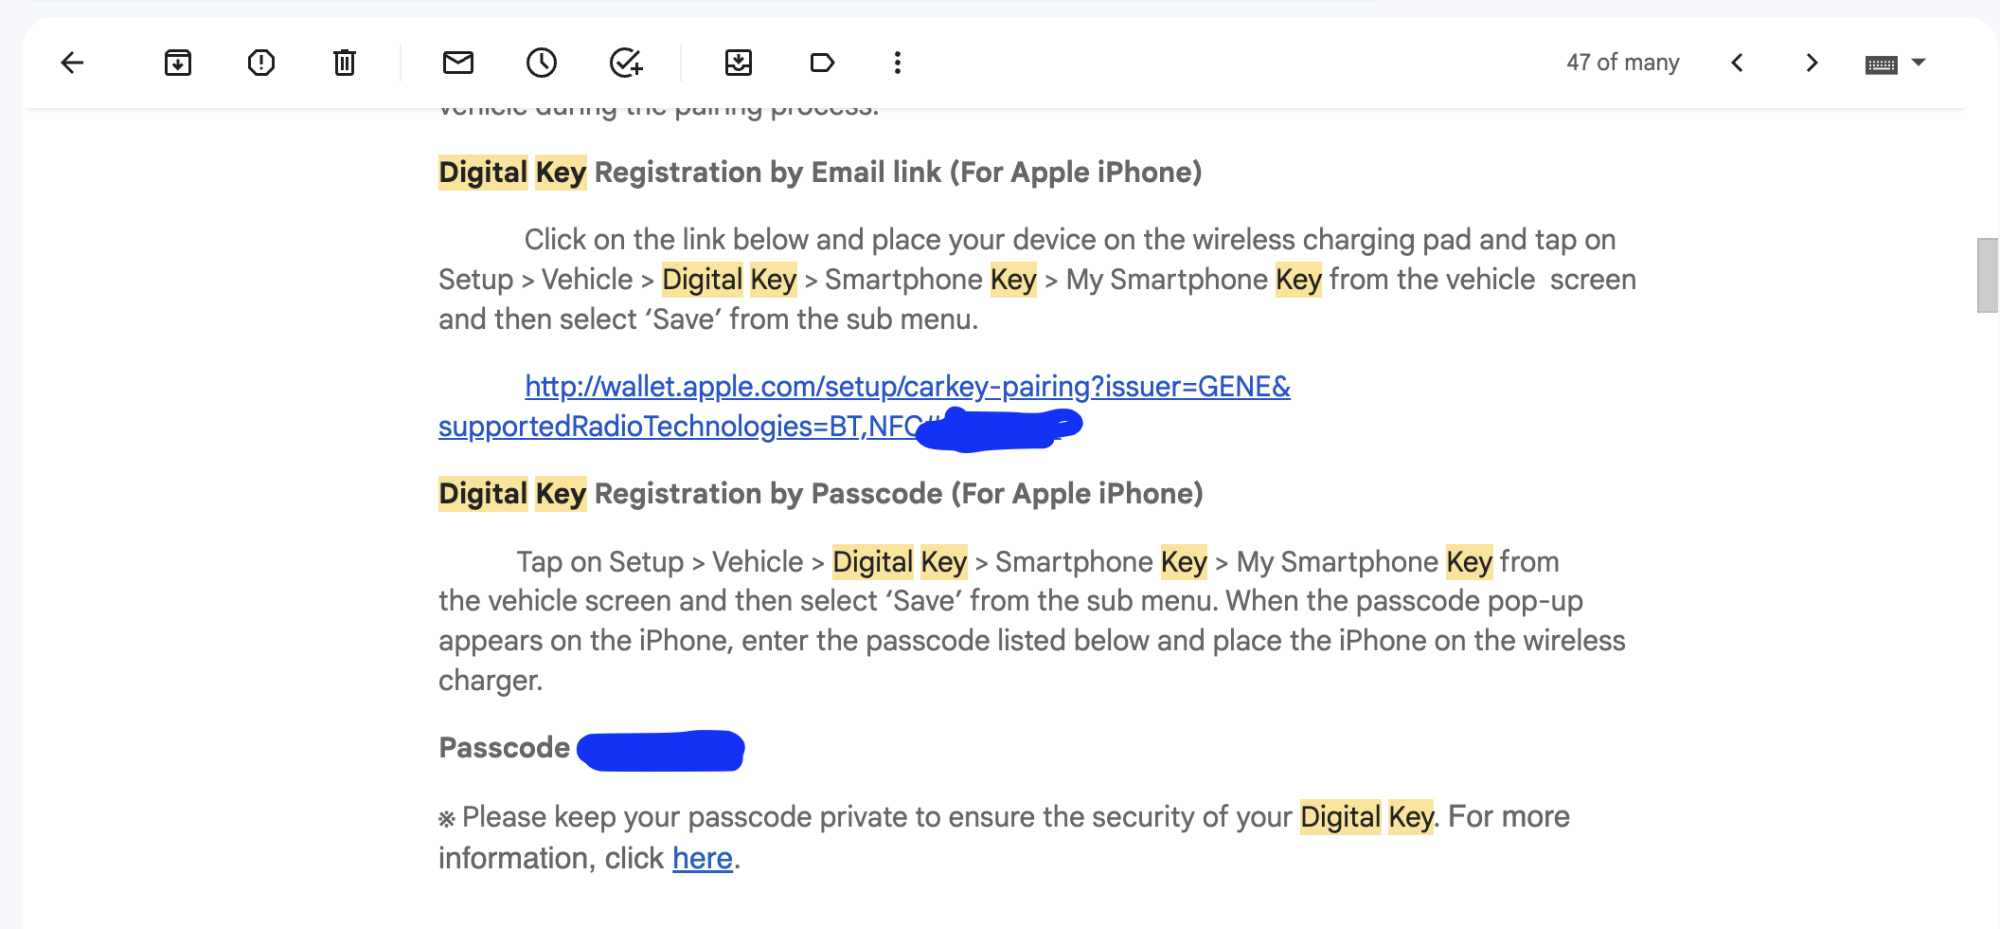Screen dimensions: 2000x929
Task: Show the older email with right chevron
Action: tap(1811, 63)
